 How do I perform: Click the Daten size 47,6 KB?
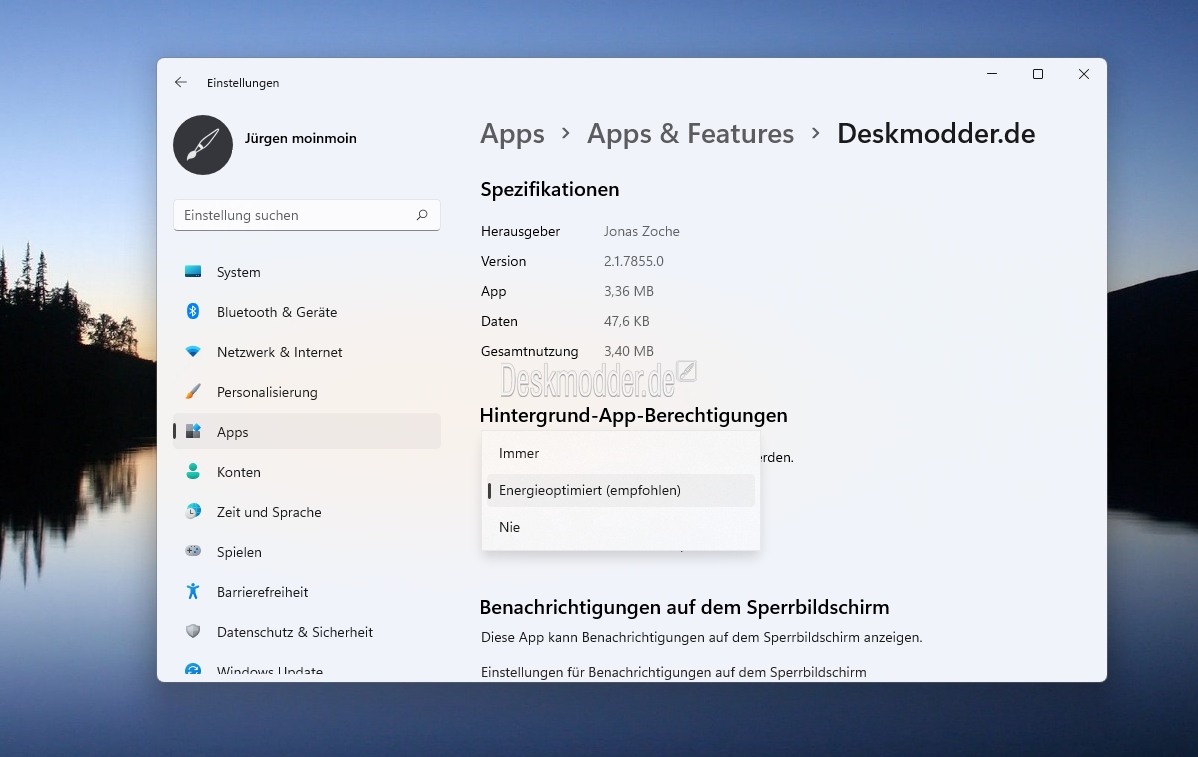627,322
